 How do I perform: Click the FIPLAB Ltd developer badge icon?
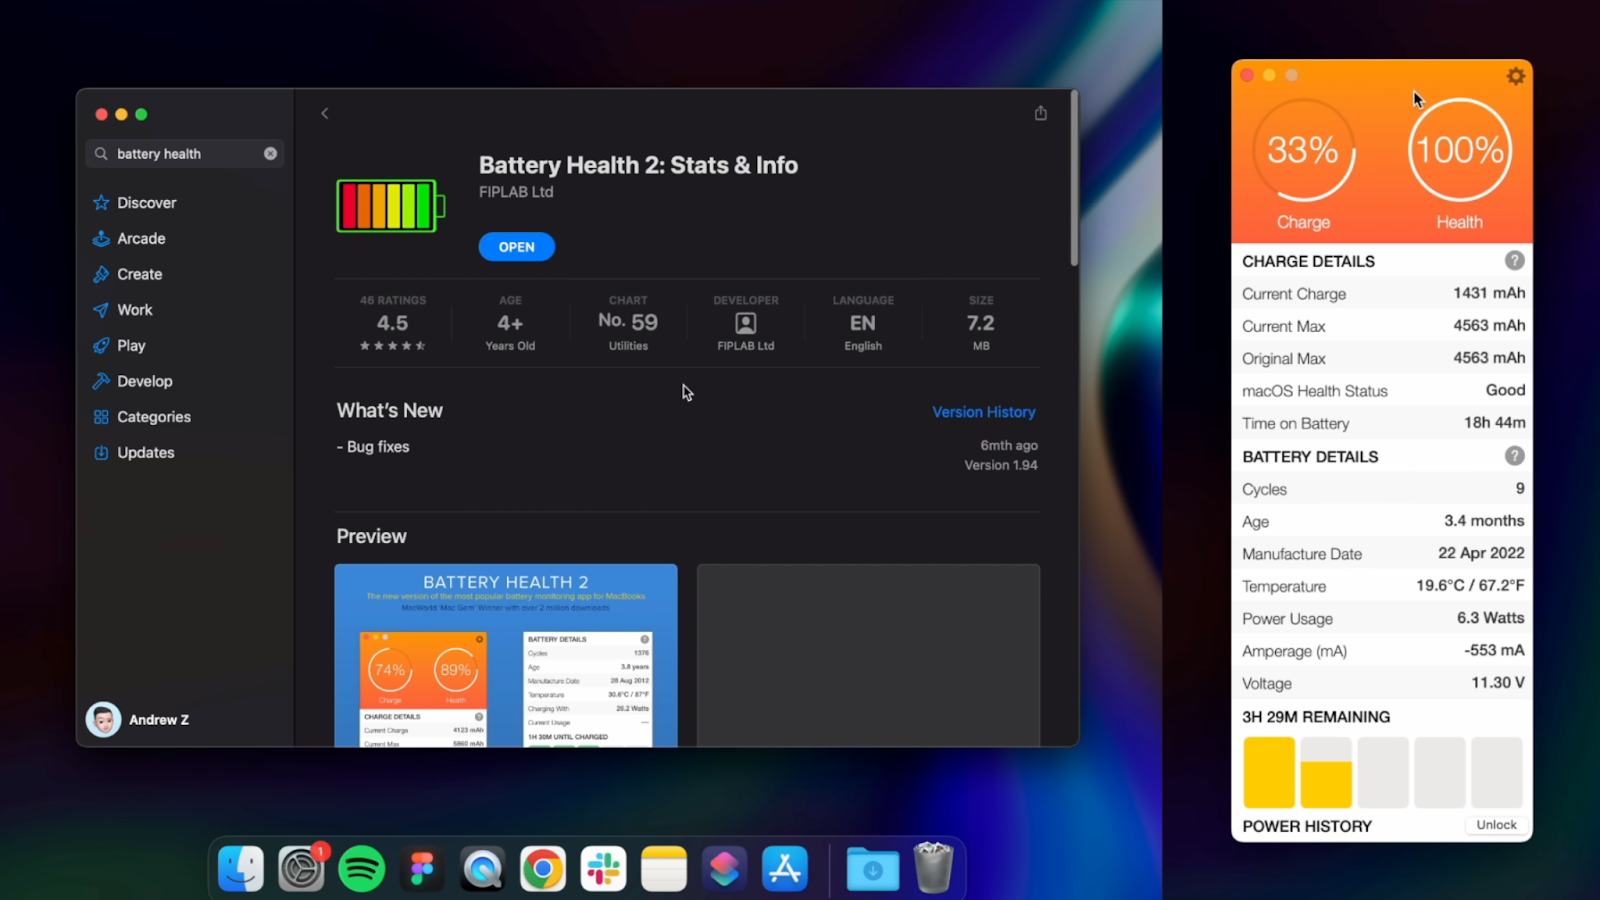point(746,323)
